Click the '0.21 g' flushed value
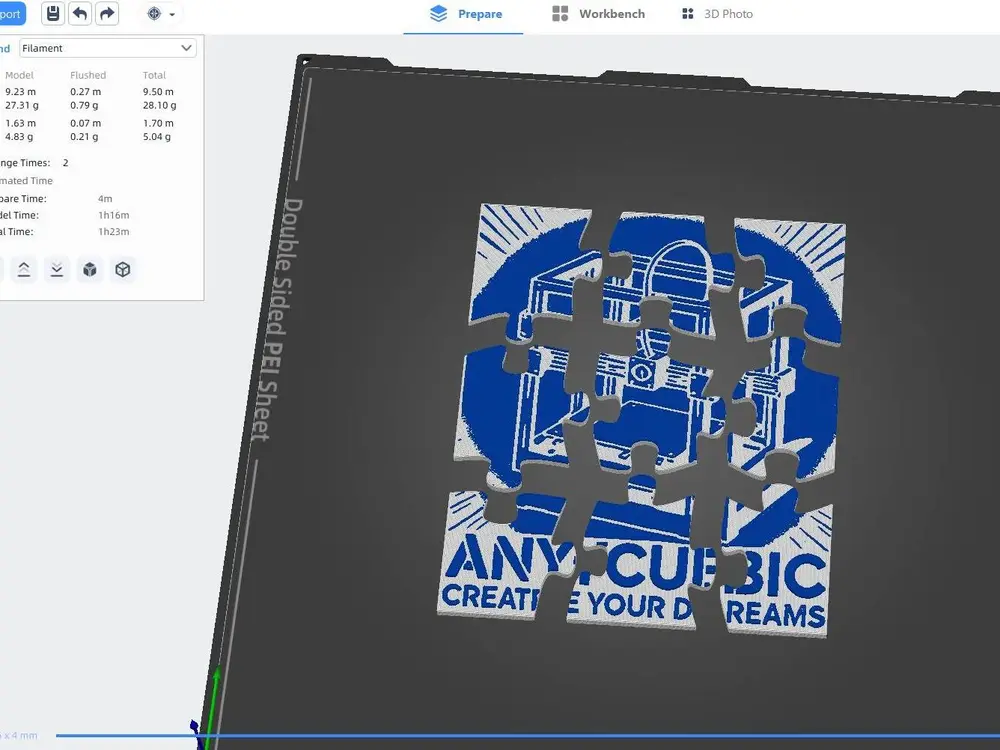 84,136
